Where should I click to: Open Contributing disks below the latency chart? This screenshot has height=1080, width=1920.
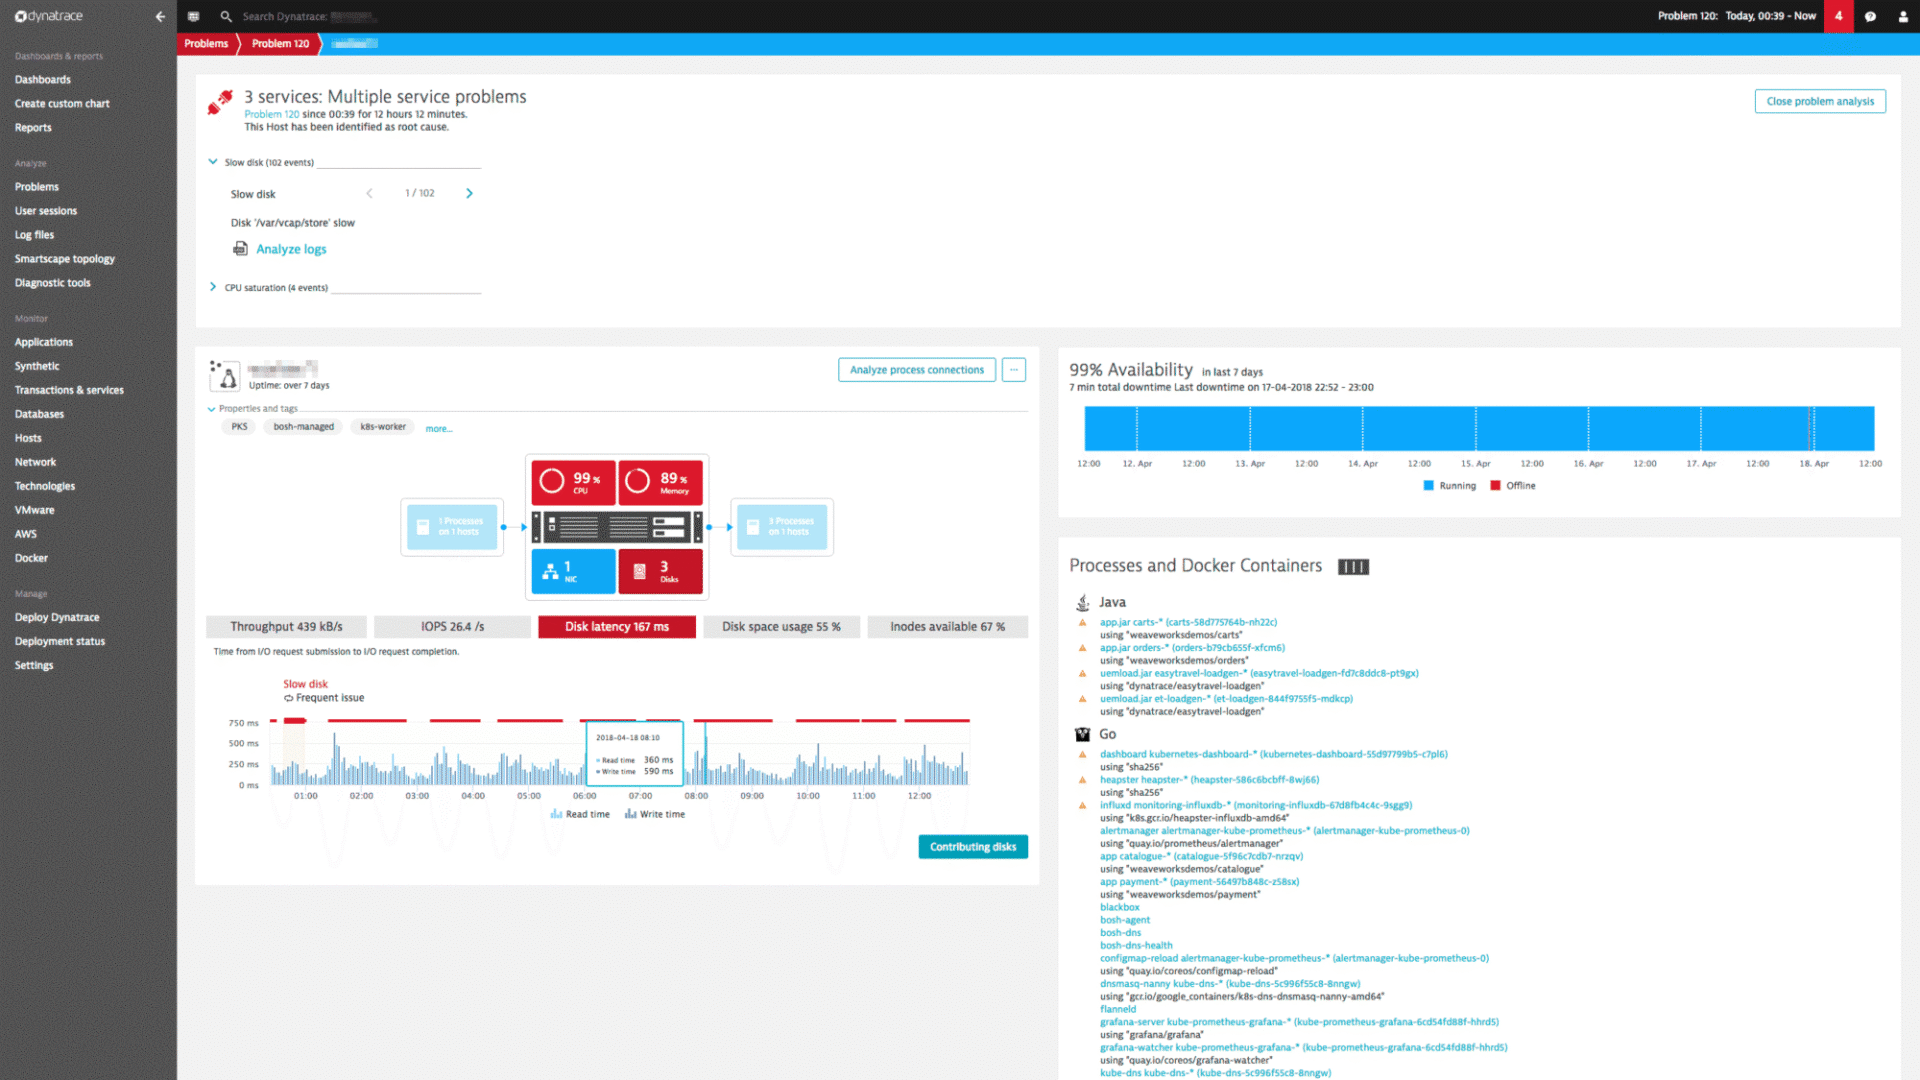[x=972, y=846]
